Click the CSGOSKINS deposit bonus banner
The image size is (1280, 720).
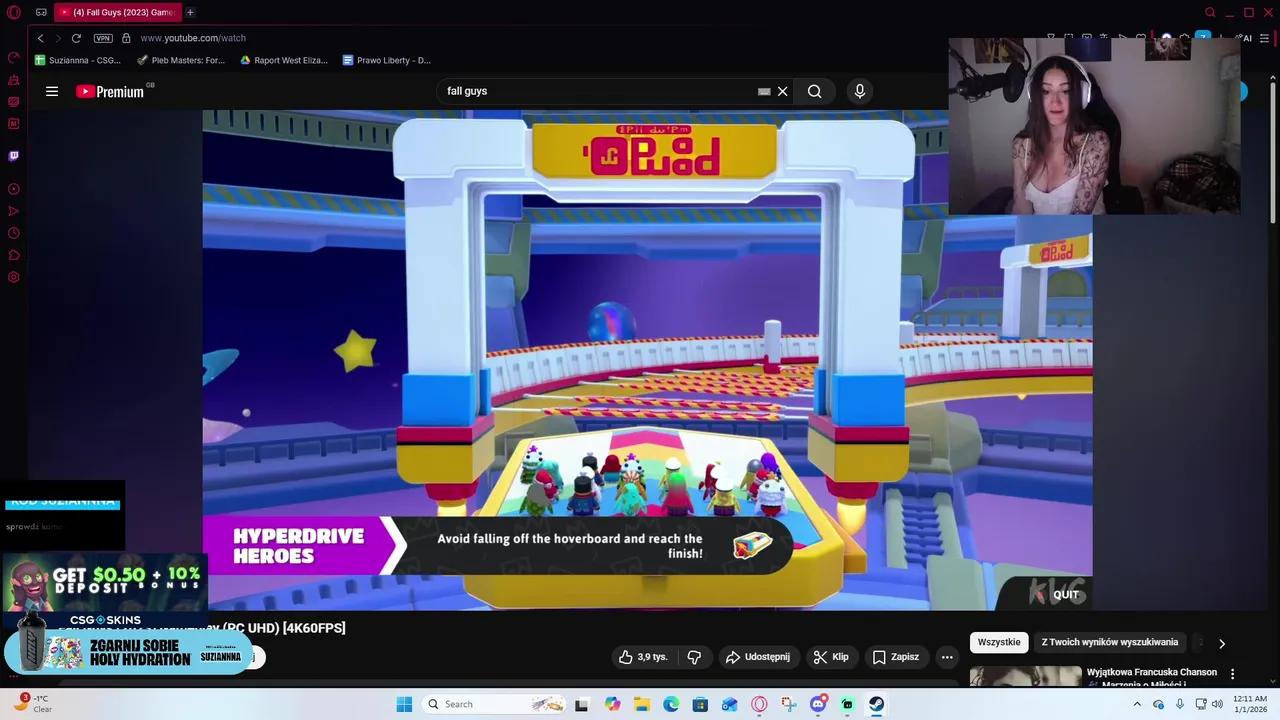point(104,590)
